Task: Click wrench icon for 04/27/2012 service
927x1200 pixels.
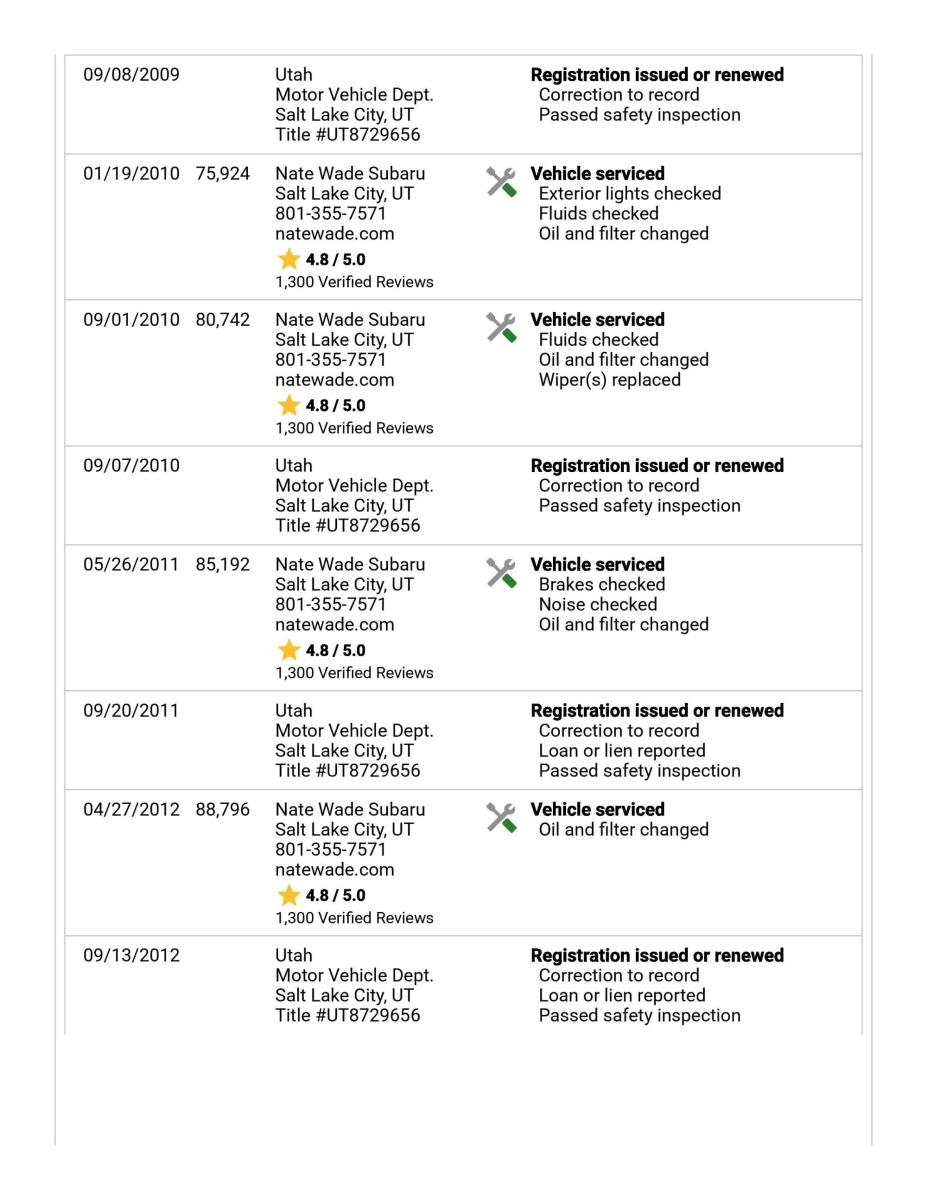Action: coord(502,817)
